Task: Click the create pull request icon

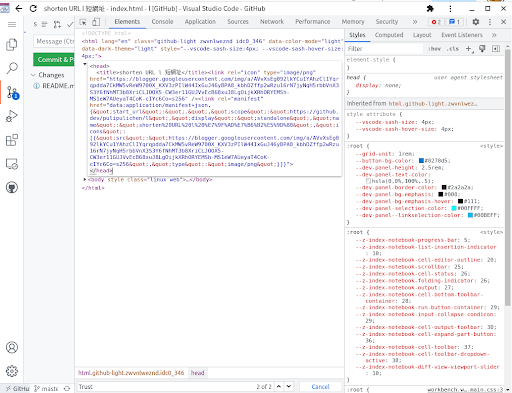Action: [x=57, y=24]
